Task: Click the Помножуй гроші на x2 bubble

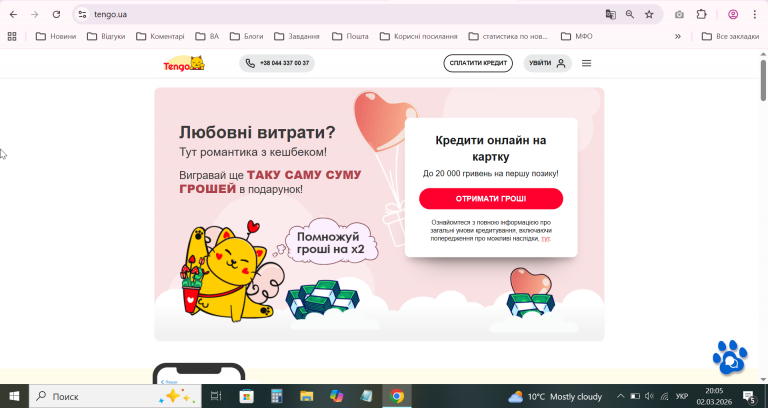Action: [x=331, y=243]
